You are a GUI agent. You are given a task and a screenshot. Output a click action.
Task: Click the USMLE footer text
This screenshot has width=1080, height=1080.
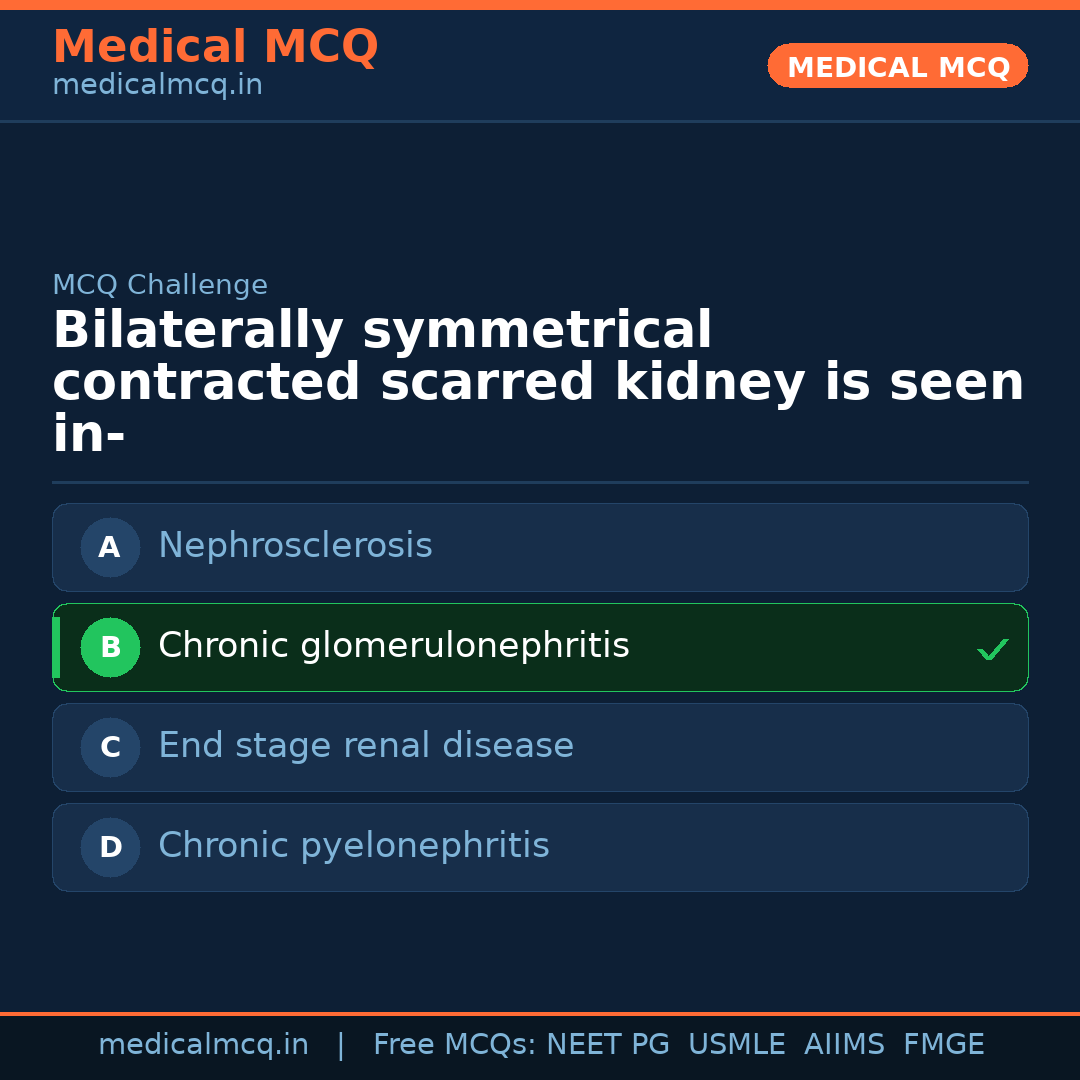tap(736, 1045)
